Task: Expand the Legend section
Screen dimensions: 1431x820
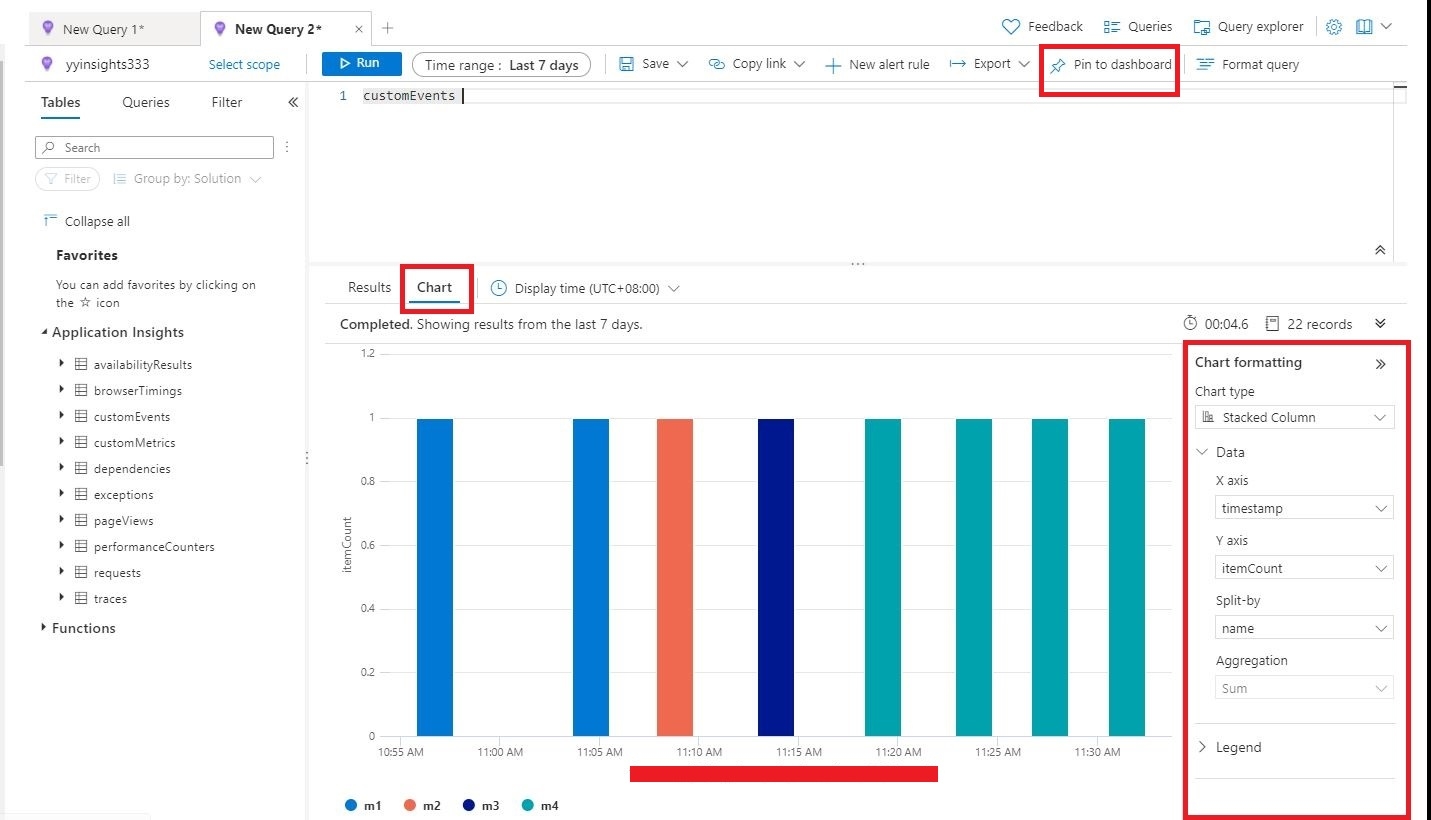Action: coord(1202,747)
